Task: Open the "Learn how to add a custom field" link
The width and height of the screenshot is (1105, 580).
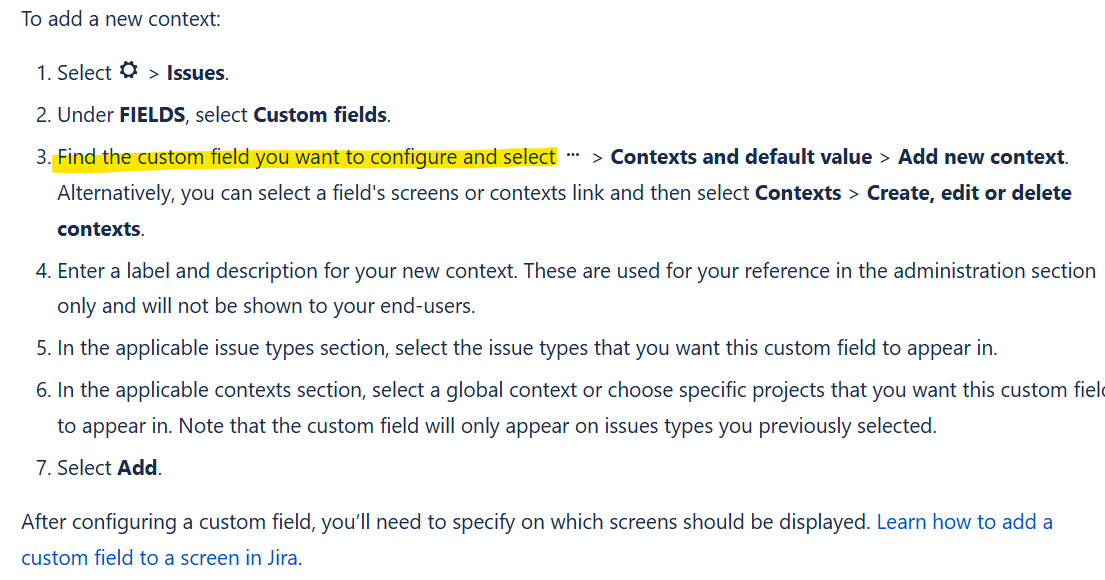Action: coord(964,522)
